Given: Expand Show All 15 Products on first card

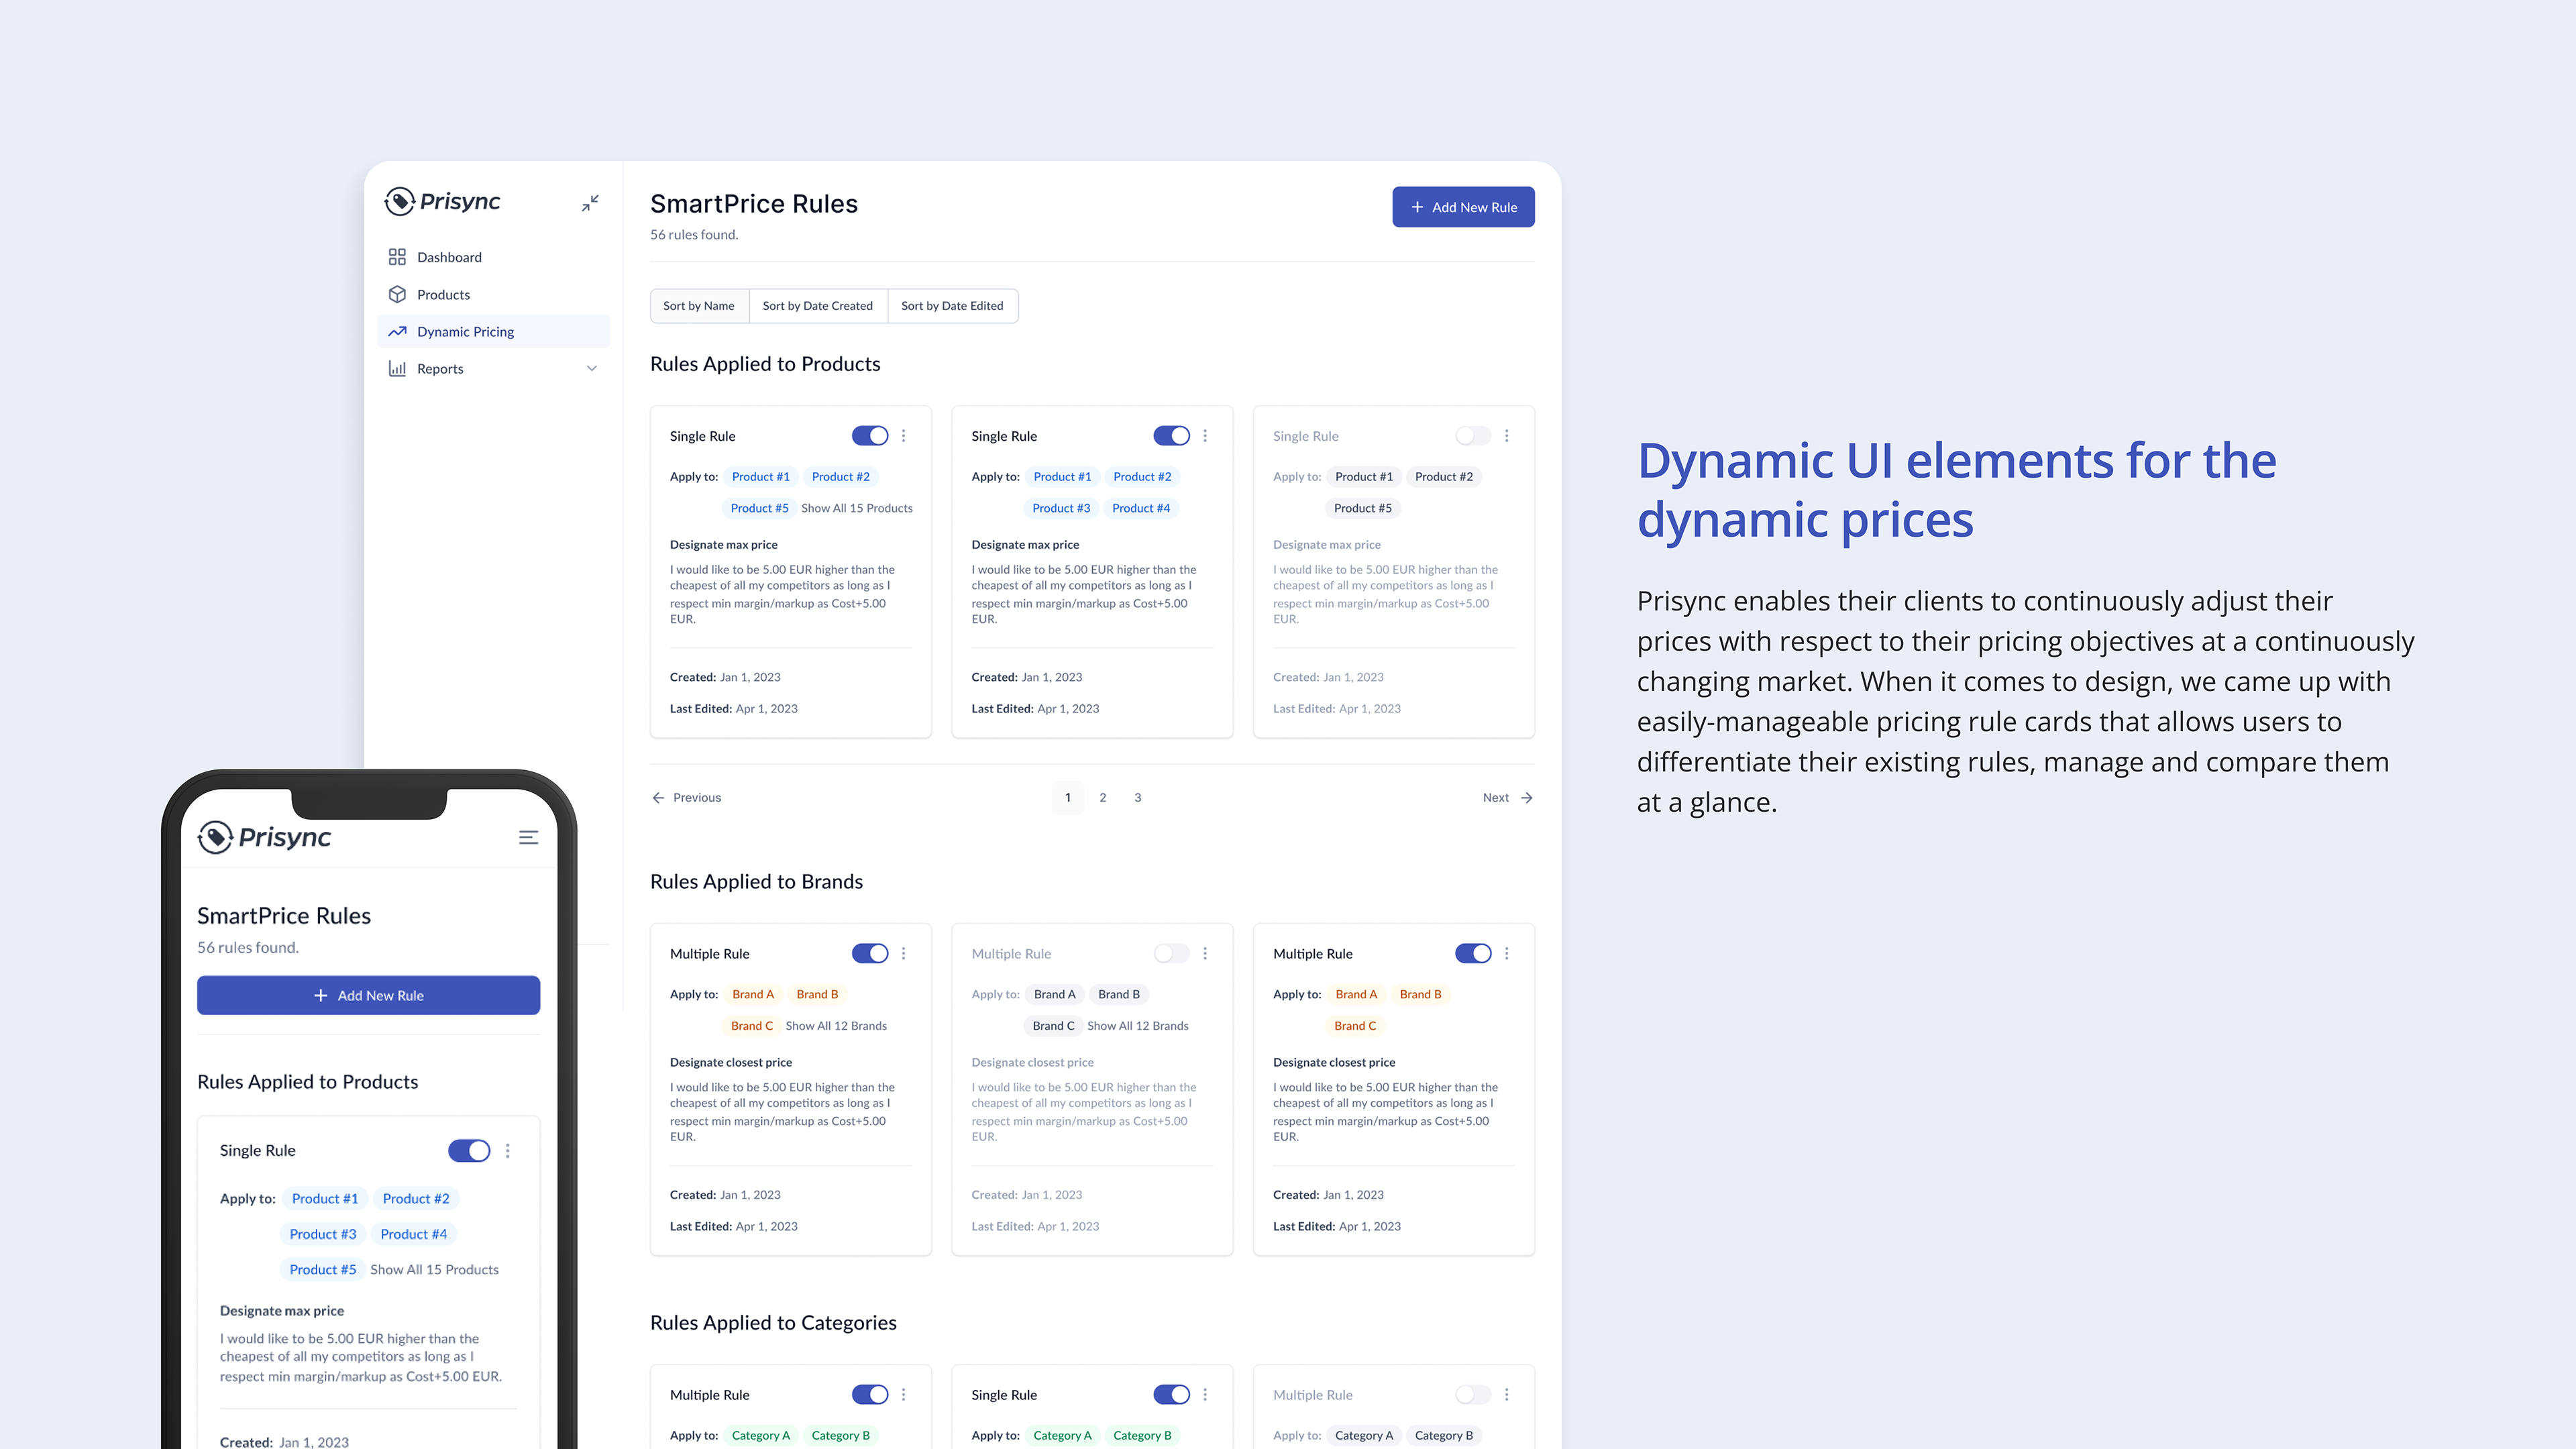Looking at the screenshot, I should (856, 508).
